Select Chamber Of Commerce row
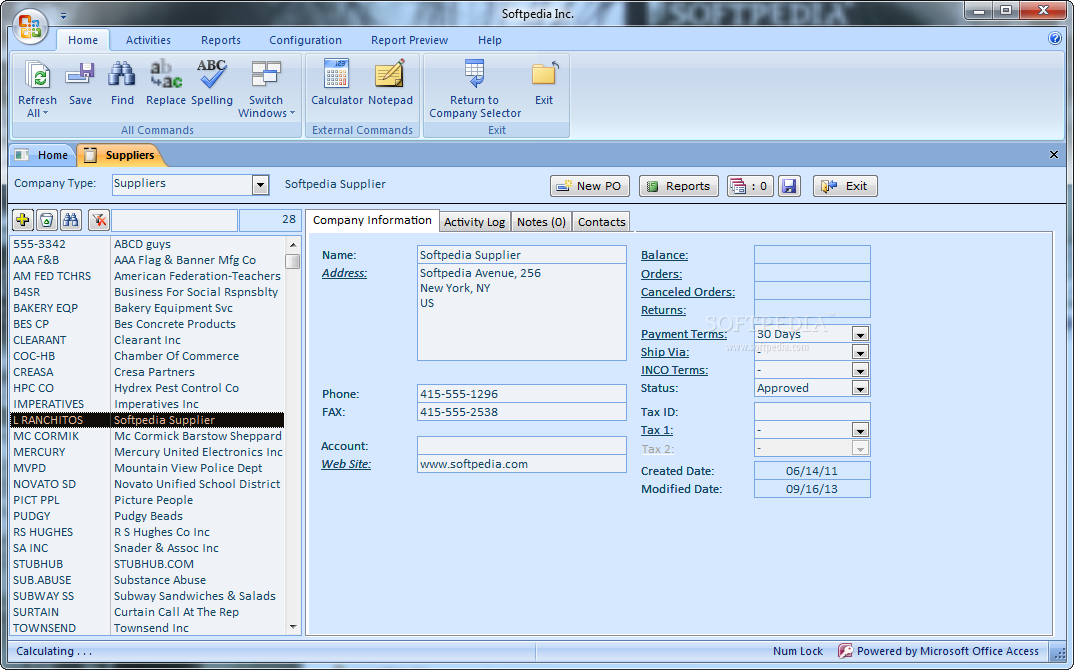The height and width of the screenshot is (670, 1074). click(x=147, y=356)
